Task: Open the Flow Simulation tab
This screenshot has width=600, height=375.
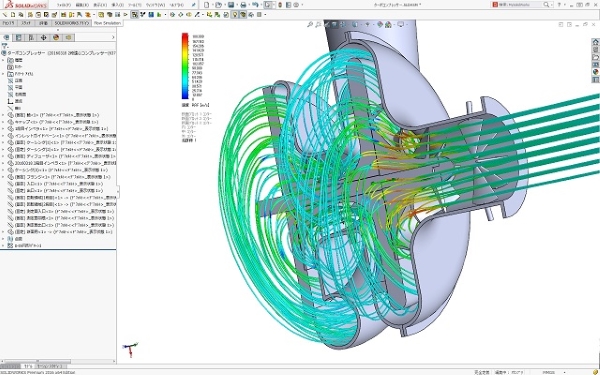Action: point(107,23)
